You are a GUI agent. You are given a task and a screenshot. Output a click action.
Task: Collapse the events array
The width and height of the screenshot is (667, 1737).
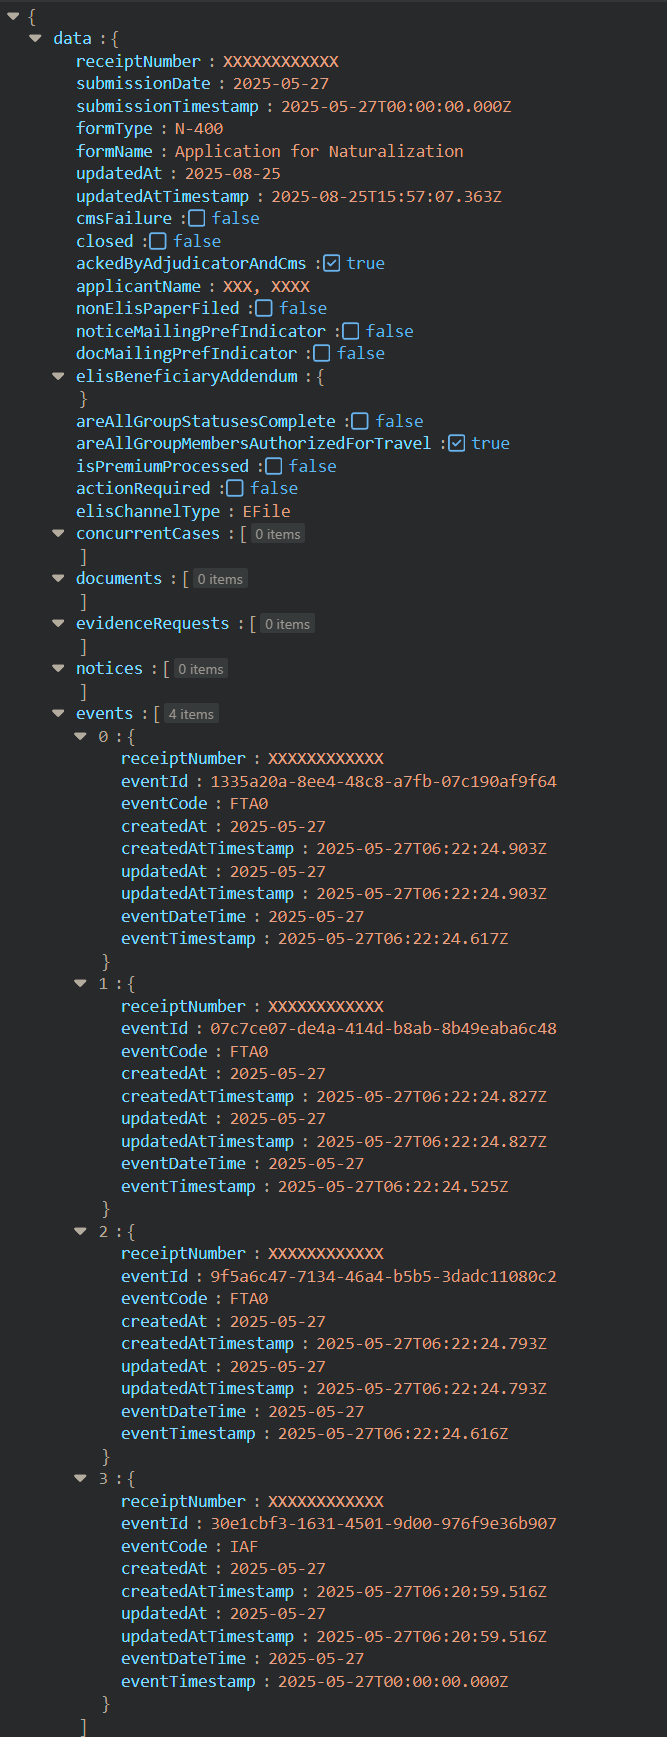pyautogui.click(x=58, y=713)
